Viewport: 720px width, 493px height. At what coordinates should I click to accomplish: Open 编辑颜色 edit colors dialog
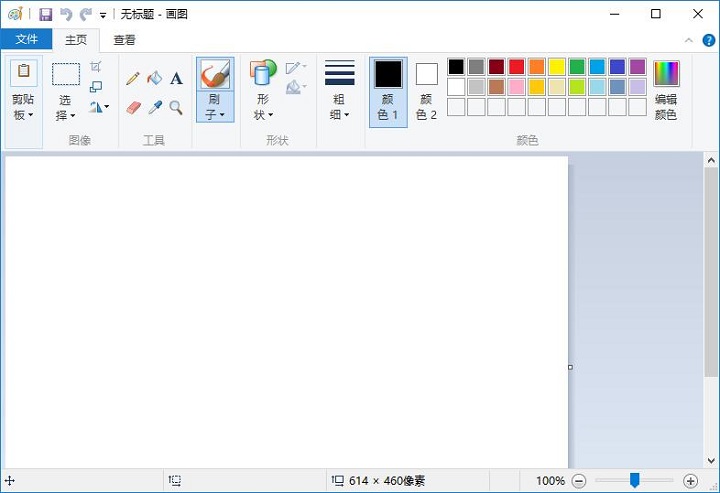(666, 91)
